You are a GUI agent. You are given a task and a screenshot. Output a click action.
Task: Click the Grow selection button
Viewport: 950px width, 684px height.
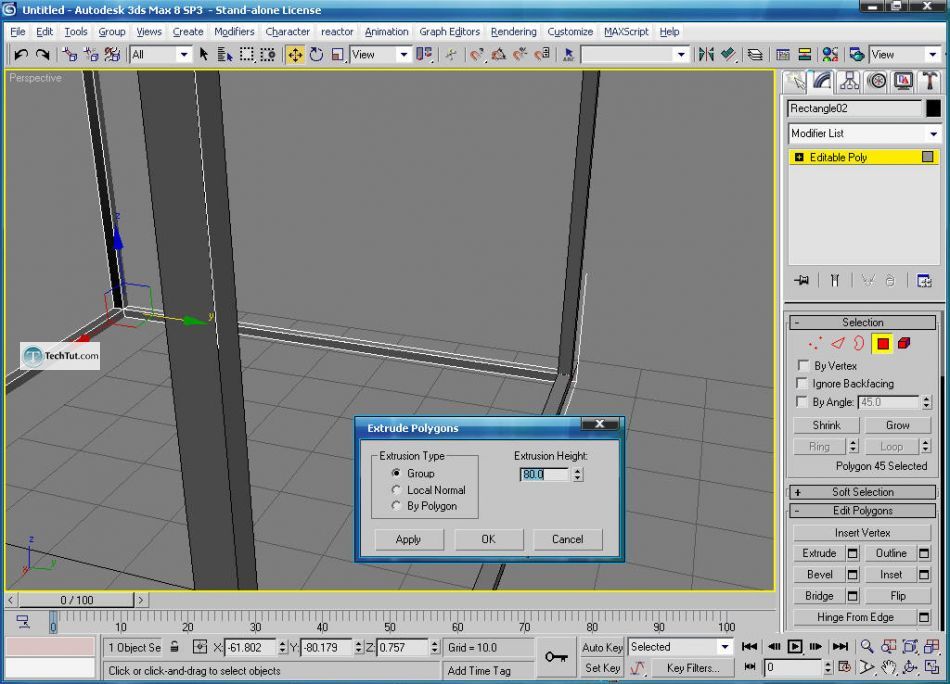click(x=897, y=425)
